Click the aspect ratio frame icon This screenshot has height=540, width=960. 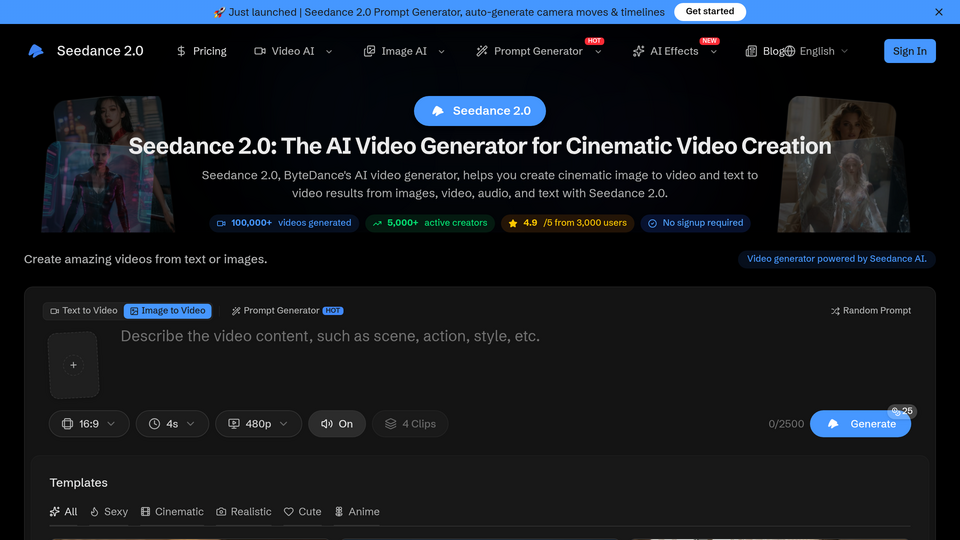(x=67, y=424)
